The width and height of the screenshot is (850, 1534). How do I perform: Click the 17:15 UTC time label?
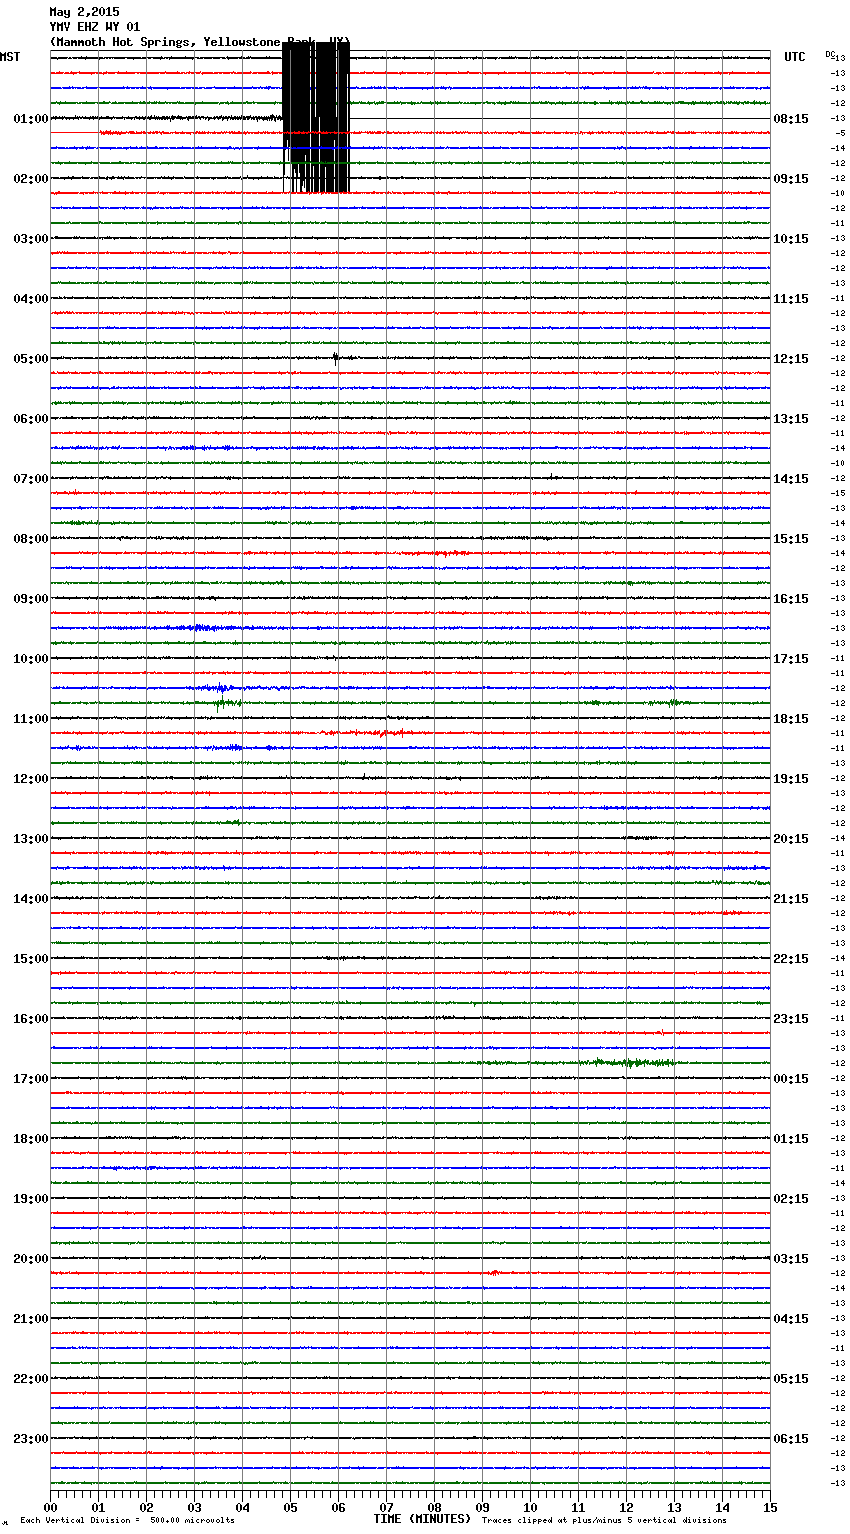(x=791, y=659)
